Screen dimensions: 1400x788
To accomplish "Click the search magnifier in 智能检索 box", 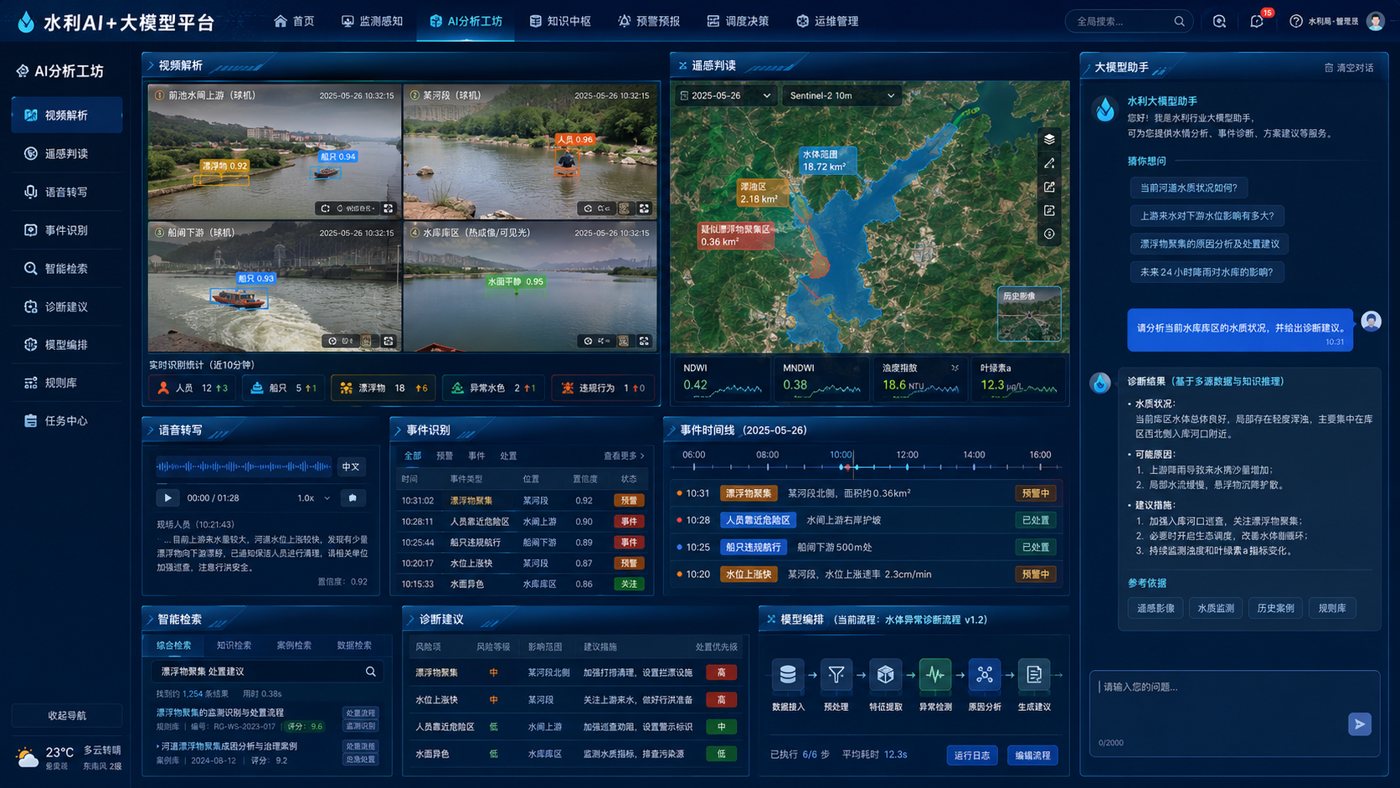I will pyautogui.click(x=370, y=672).
